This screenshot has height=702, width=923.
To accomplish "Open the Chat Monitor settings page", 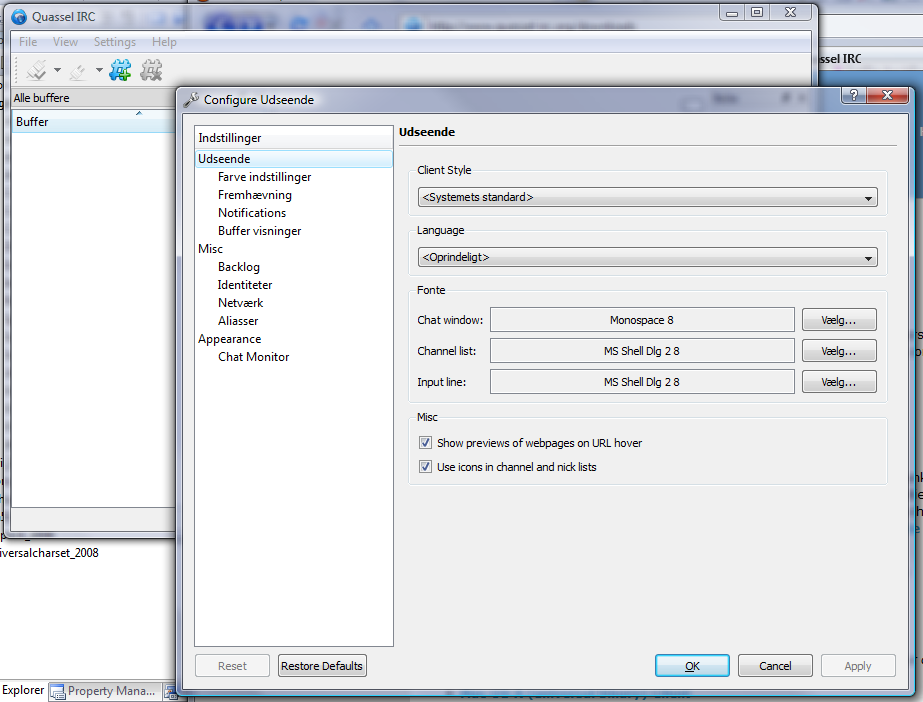I will point(253,357).
